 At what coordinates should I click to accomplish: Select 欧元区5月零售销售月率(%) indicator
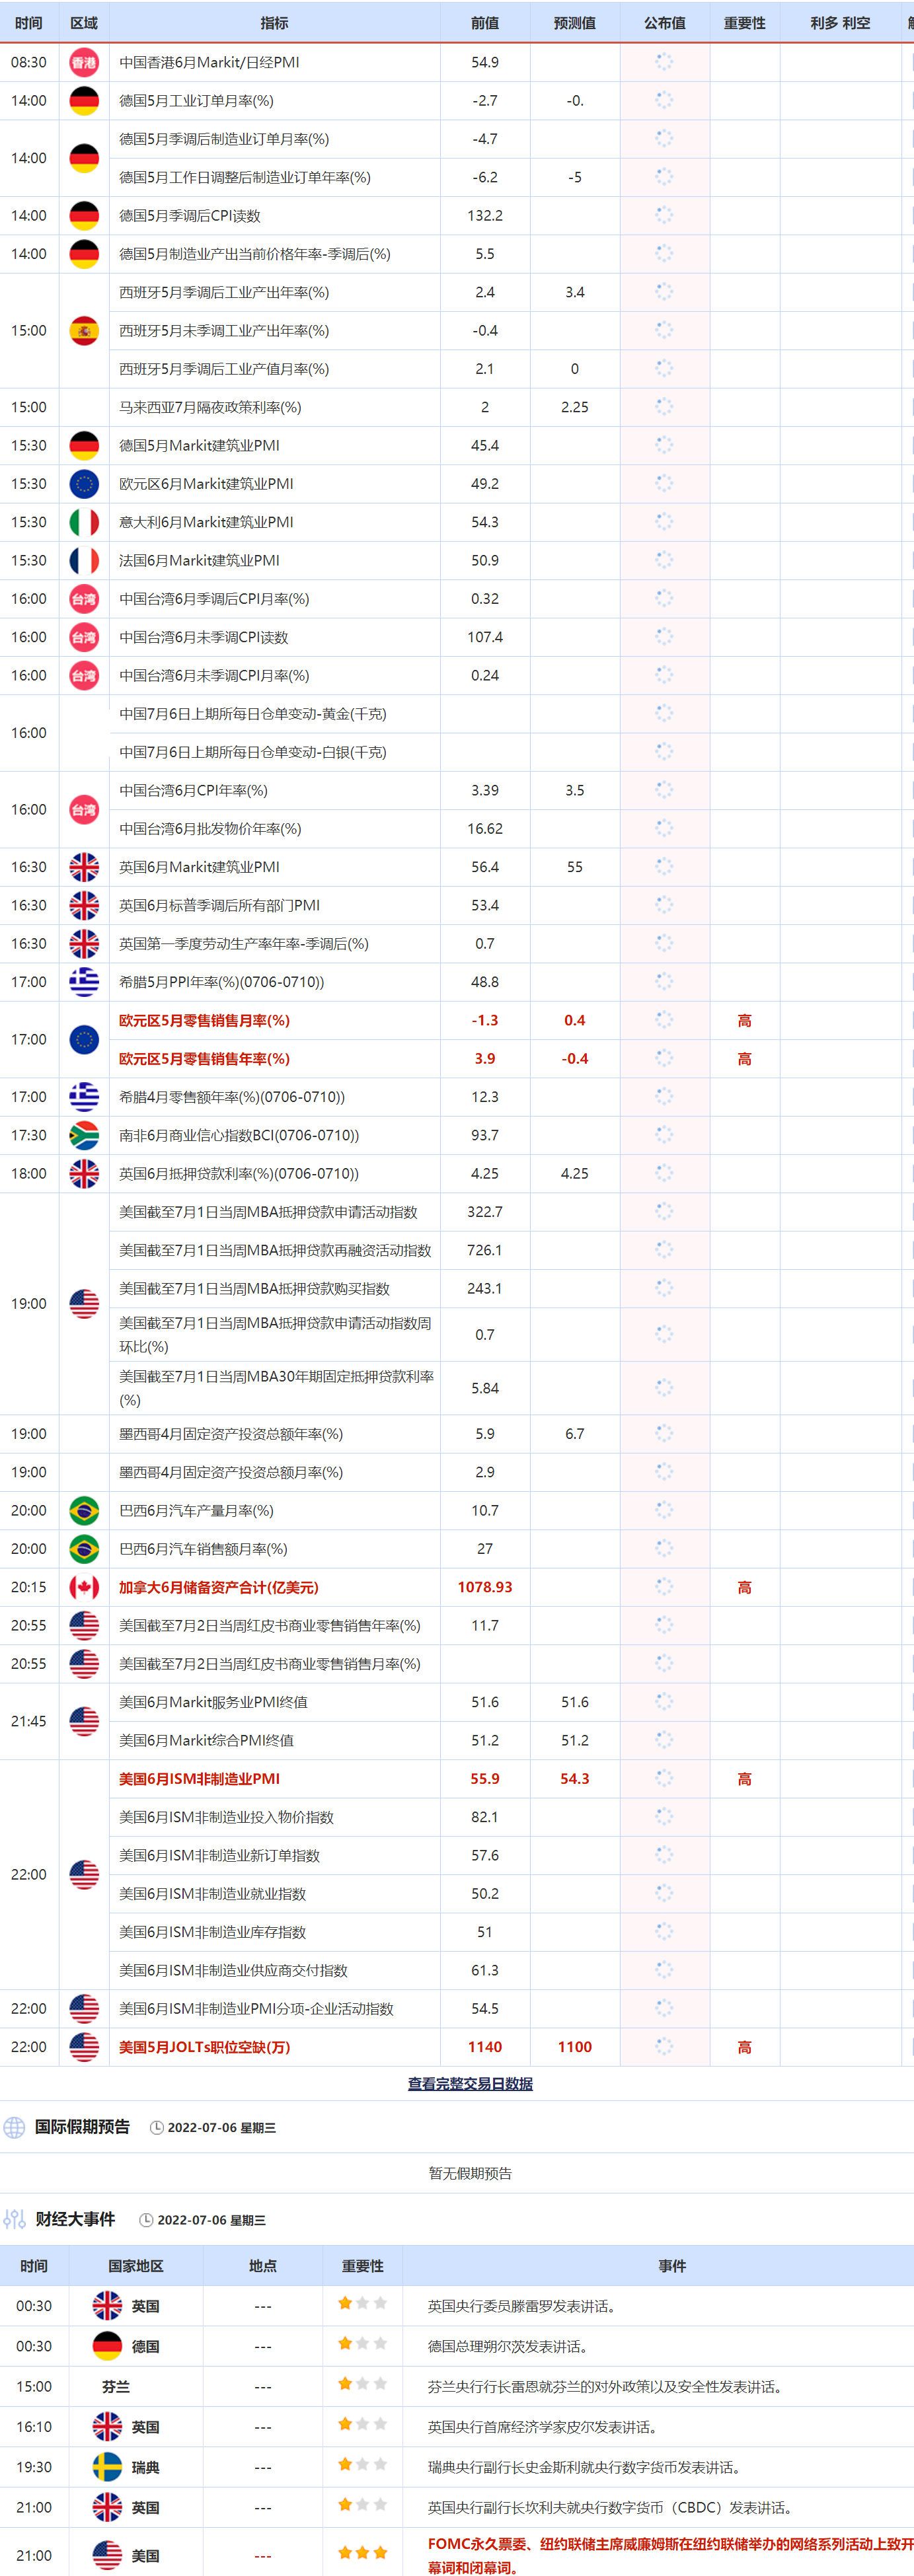click(x=204, y=1020)
